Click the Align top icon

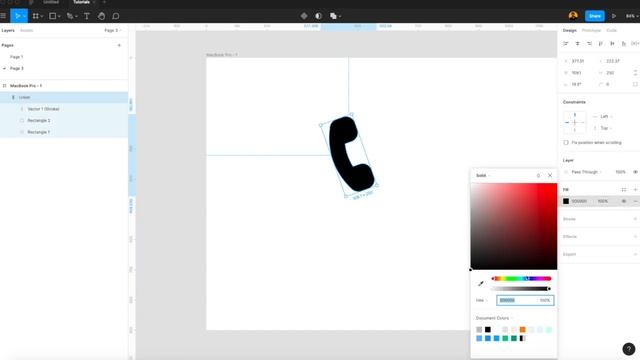[600, 43]
